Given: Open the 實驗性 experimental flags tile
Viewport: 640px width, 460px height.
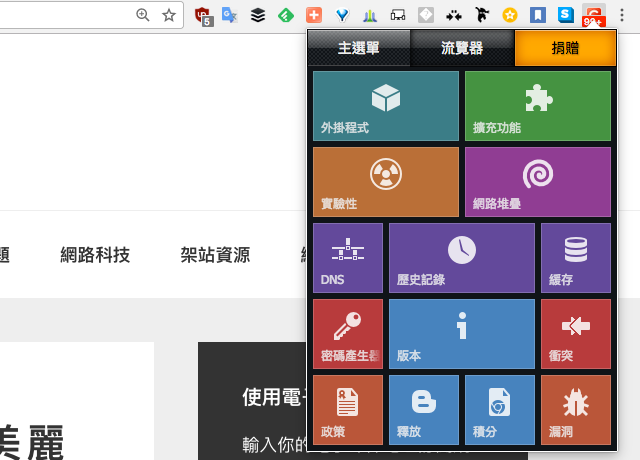Looking at the screenshot, I should [x=386, y=182].
